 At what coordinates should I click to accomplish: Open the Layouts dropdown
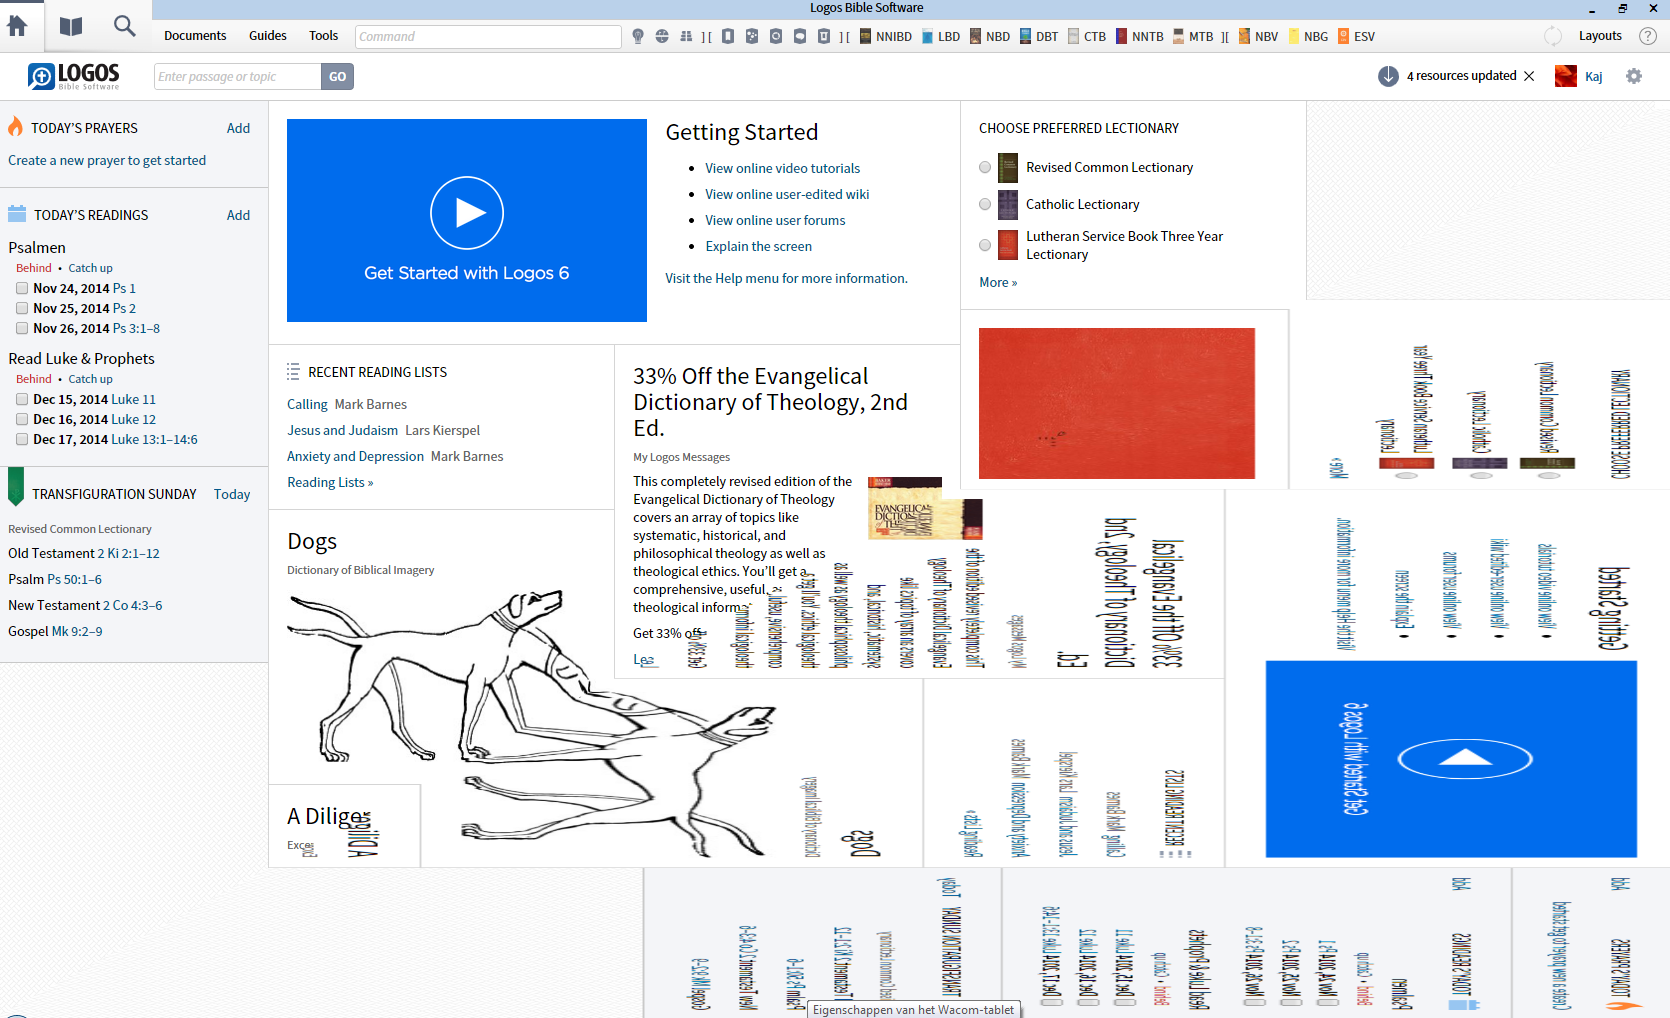[1600, 36]
